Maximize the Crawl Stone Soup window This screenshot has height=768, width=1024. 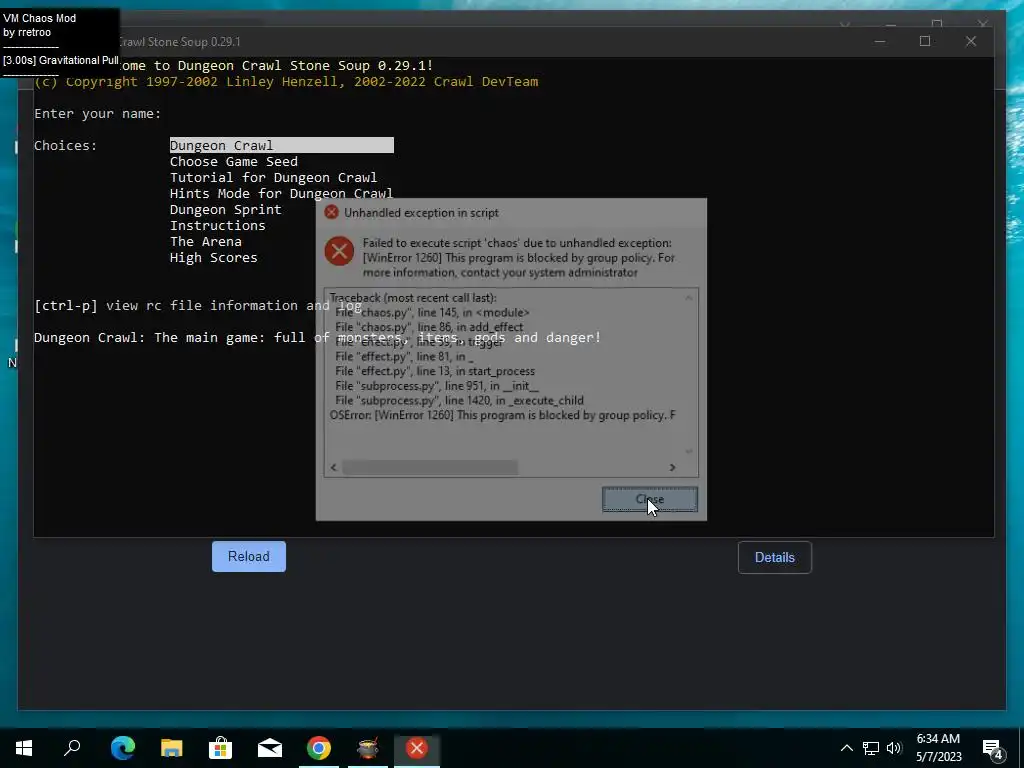click(925, 41)
